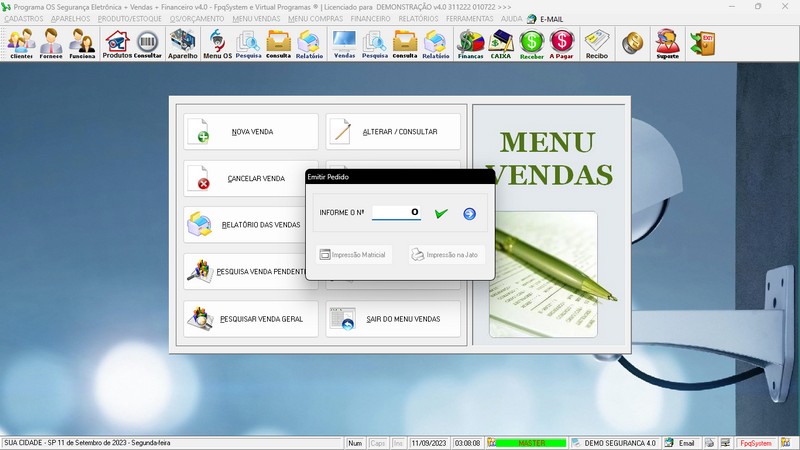The width and height of the screenshot is (800, 450).
Task: Focus the INFORME O Nº input field
Action: 396,212
